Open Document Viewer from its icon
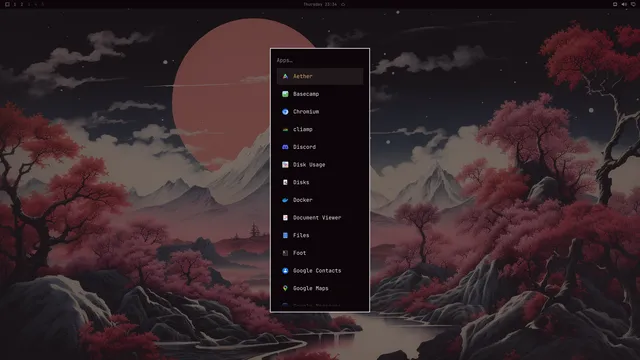Image resolution: width=640 pixels, height=360 pixels. [x=285, y=218]
